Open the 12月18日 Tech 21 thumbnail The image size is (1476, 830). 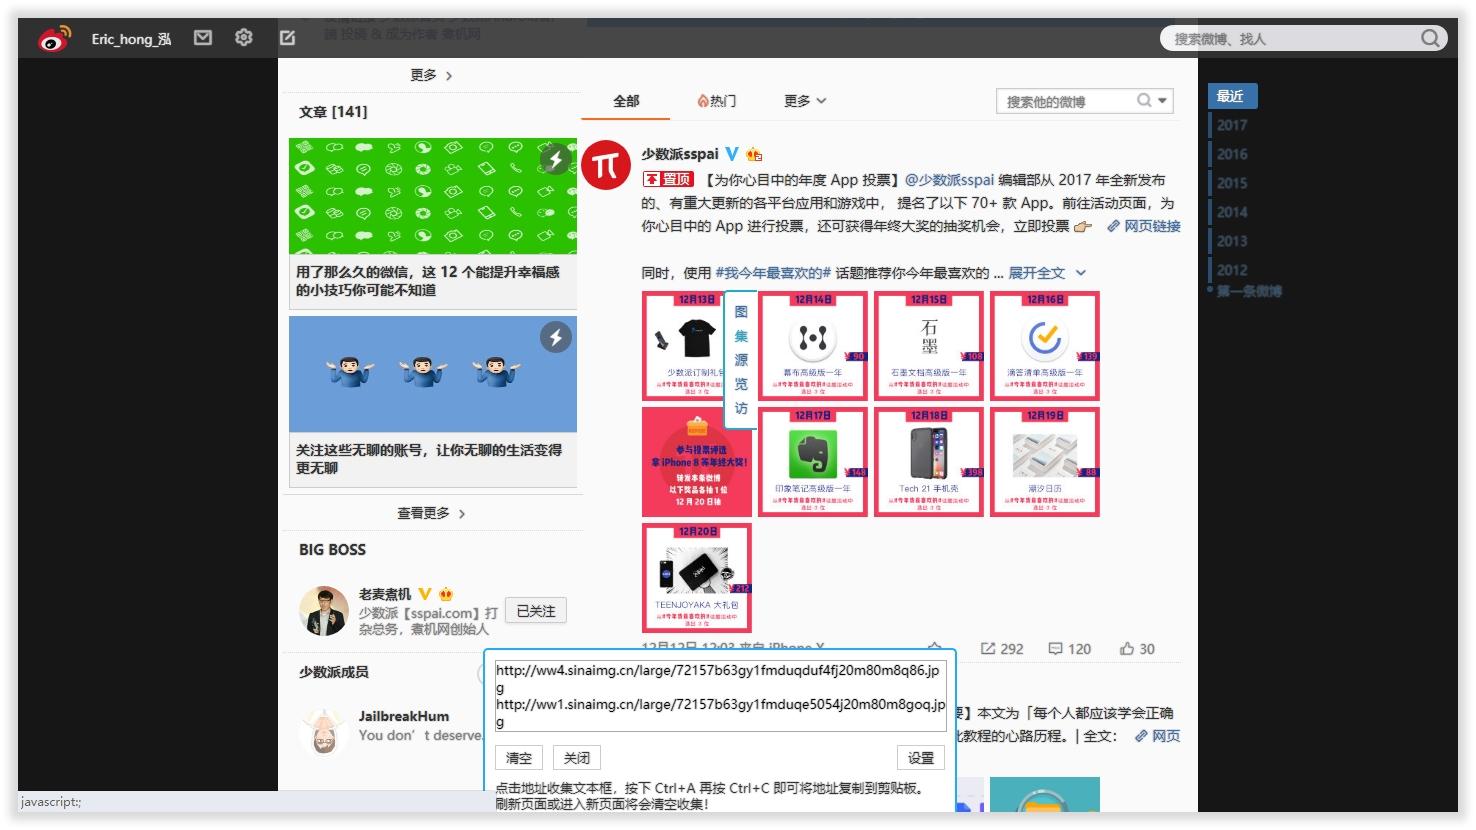coord(929,462)
